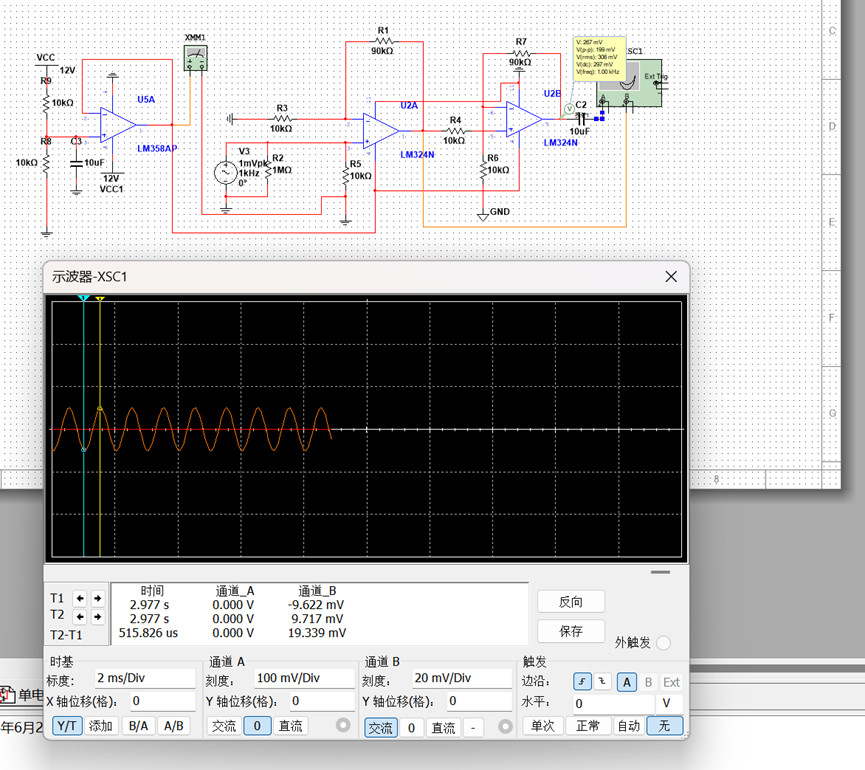
Task: Select capacitor C2 10uF symbol
Action: (x=581, y=119)
